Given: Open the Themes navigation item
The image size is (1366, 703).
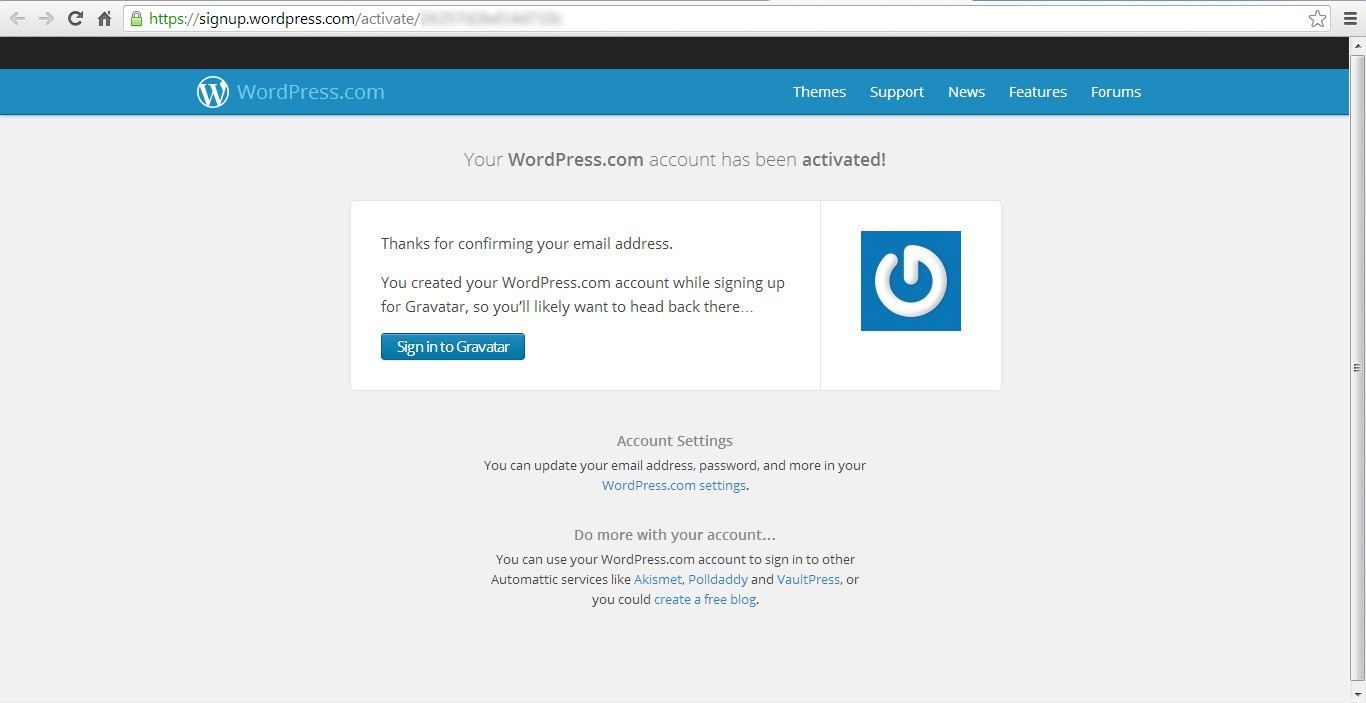Looking at the screenshot, I should pyautogui.click(x=819, y=92).
